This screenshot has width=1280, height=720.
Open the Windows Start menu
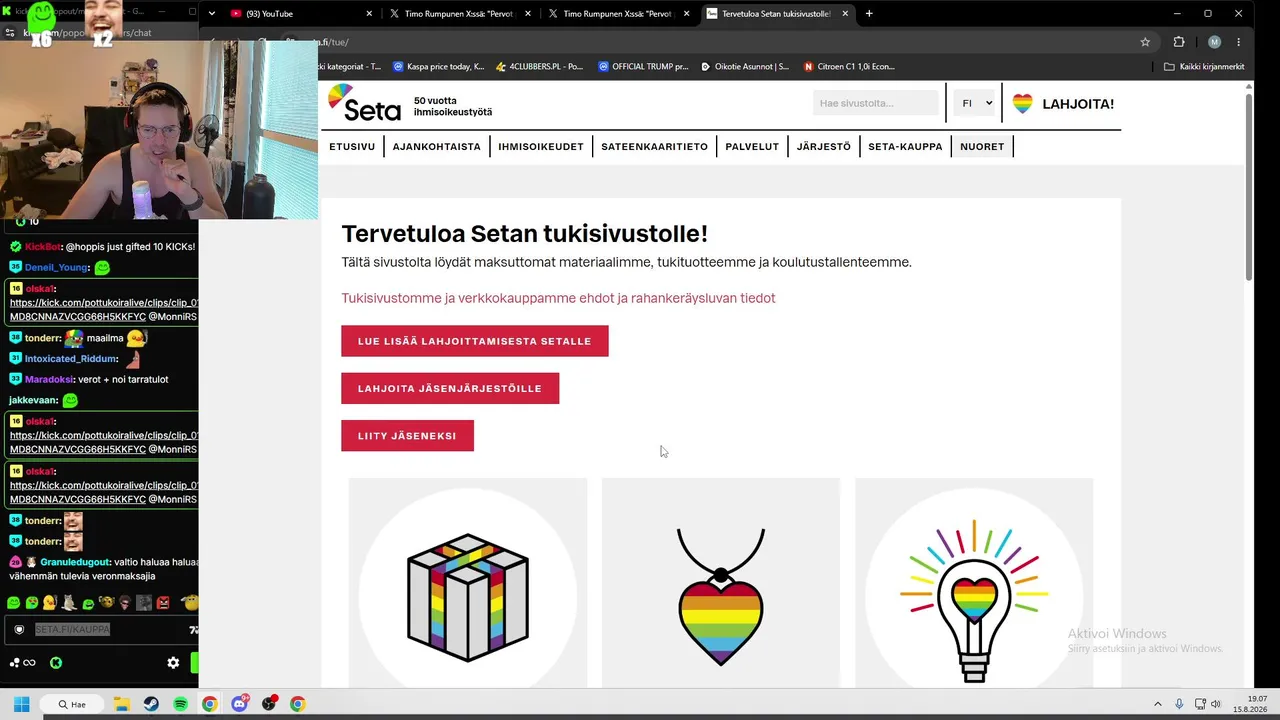[21, 704]
